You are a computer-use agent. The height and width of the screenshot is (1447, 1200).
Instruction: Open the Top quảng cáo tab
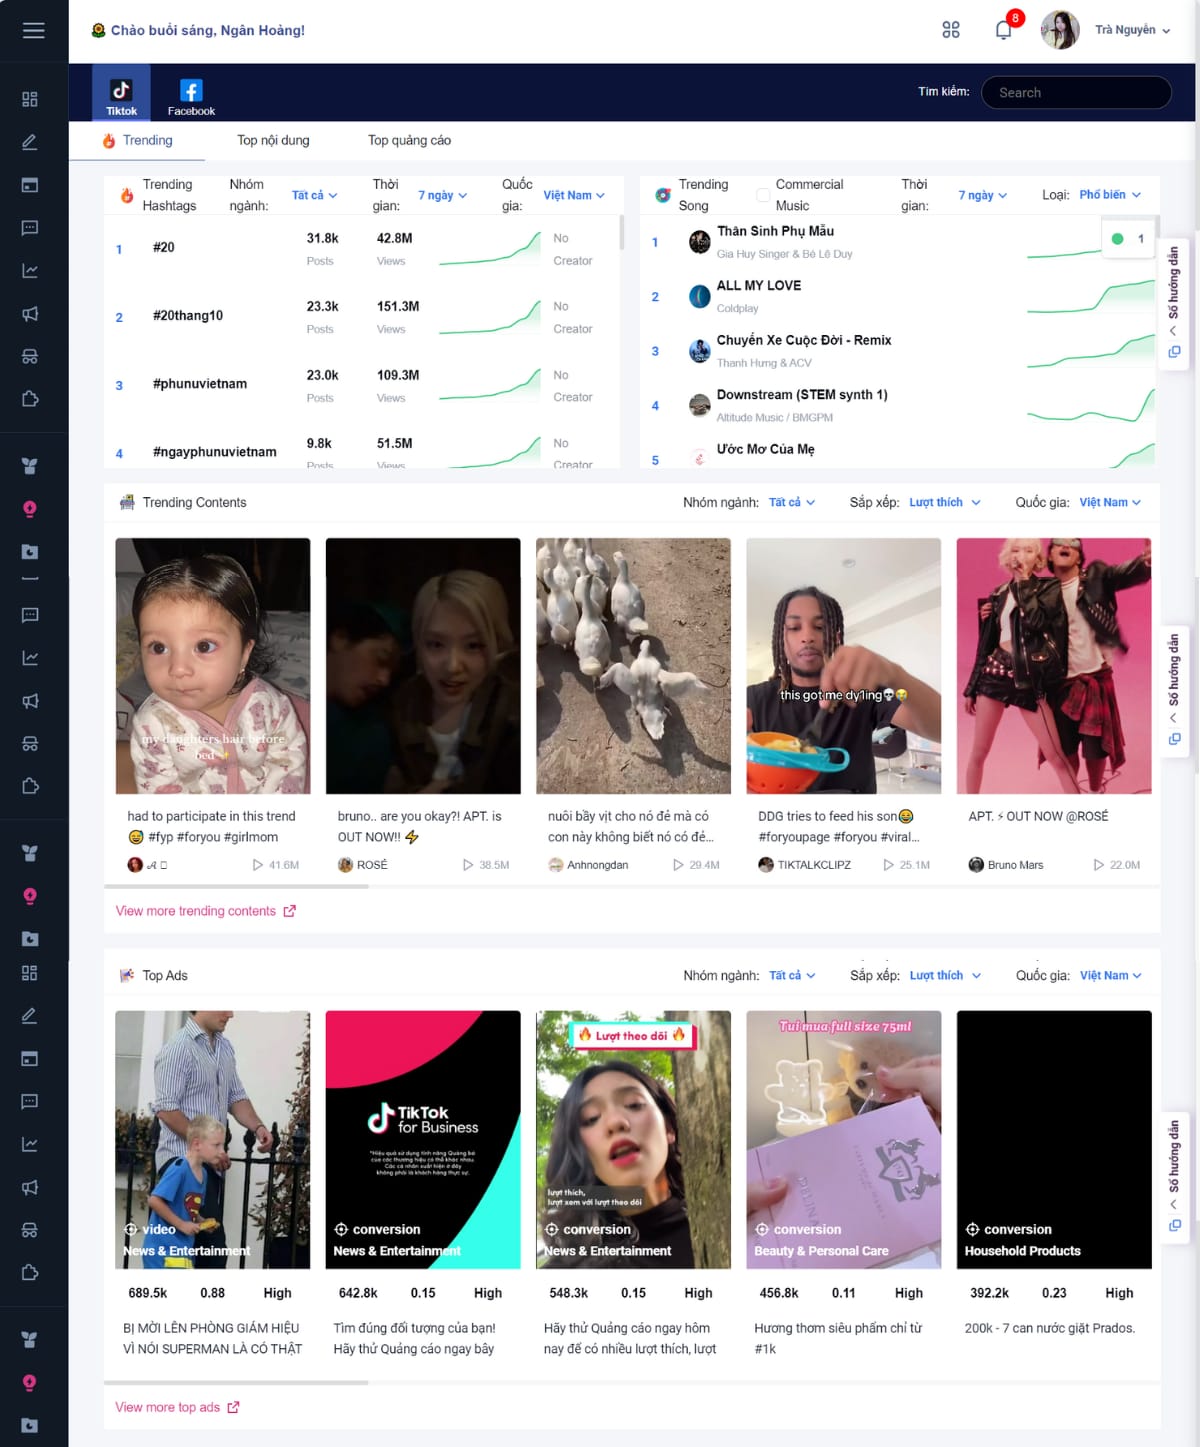pyautogui.click(x=409, y=141)
